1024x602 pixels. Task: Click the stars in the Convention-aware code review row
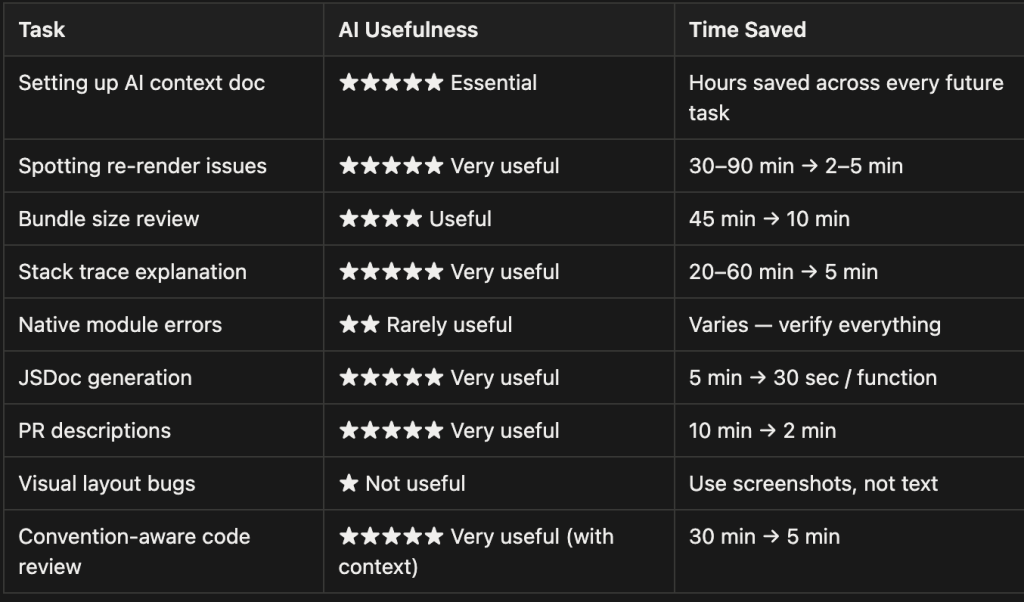coord(391,537)
